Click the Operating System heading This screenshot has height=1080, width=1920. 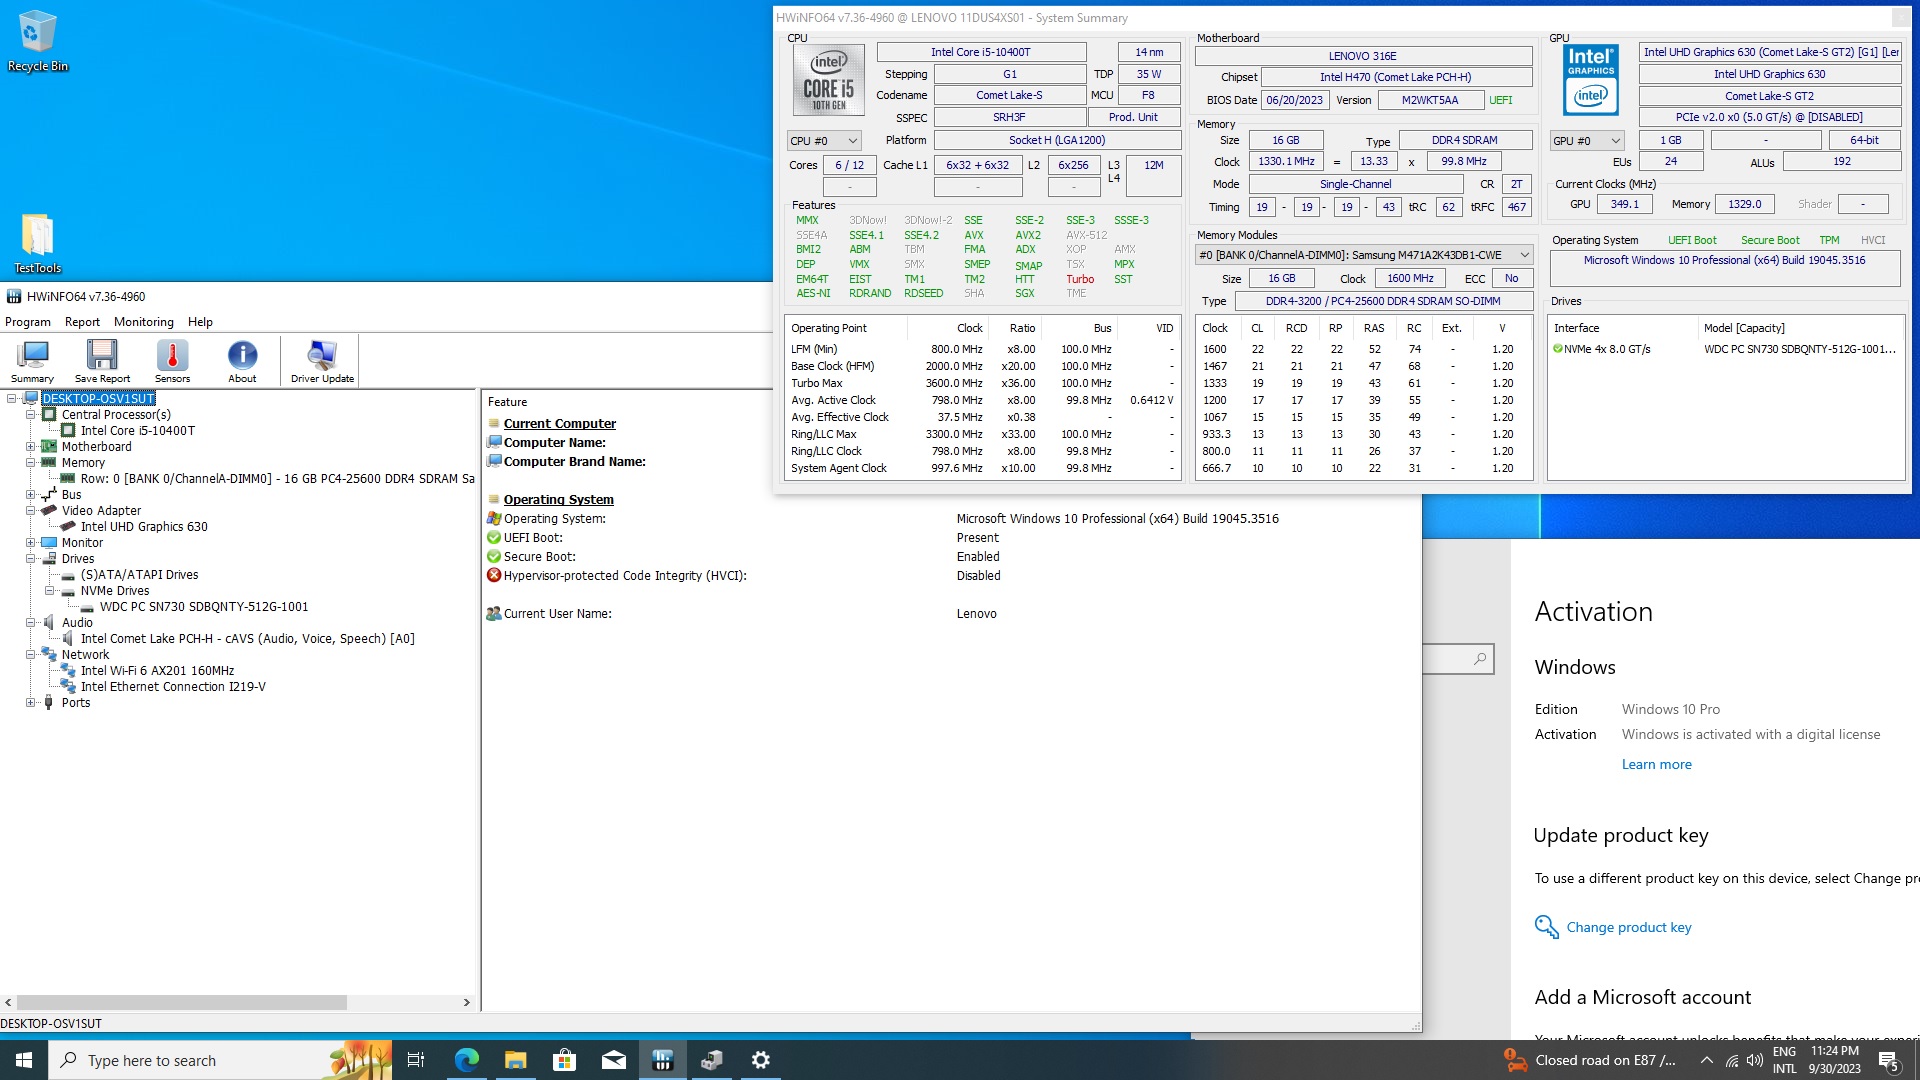[558, 500]
